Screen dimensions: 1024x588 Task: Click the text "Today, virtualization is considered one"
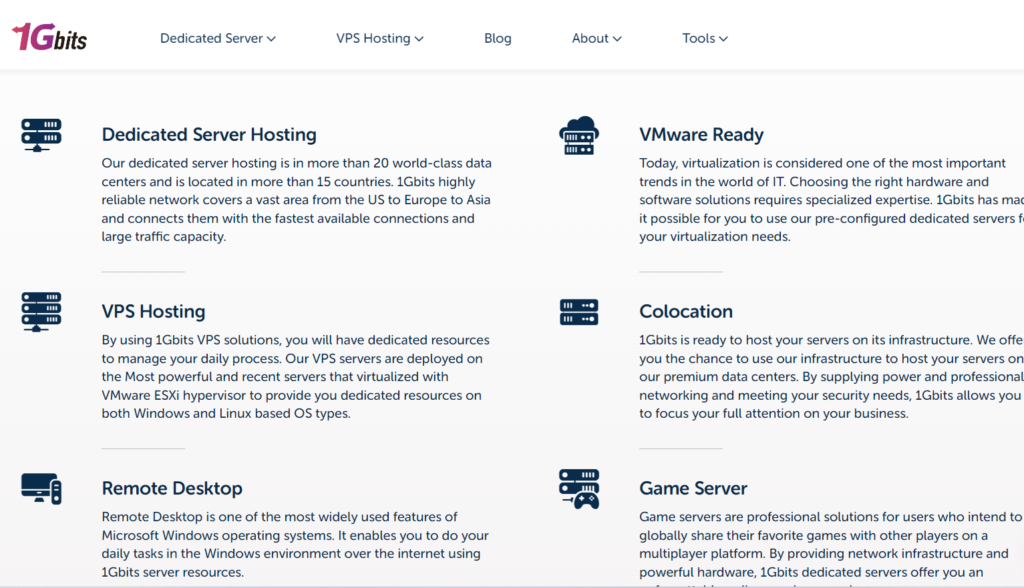pos(753,163)
